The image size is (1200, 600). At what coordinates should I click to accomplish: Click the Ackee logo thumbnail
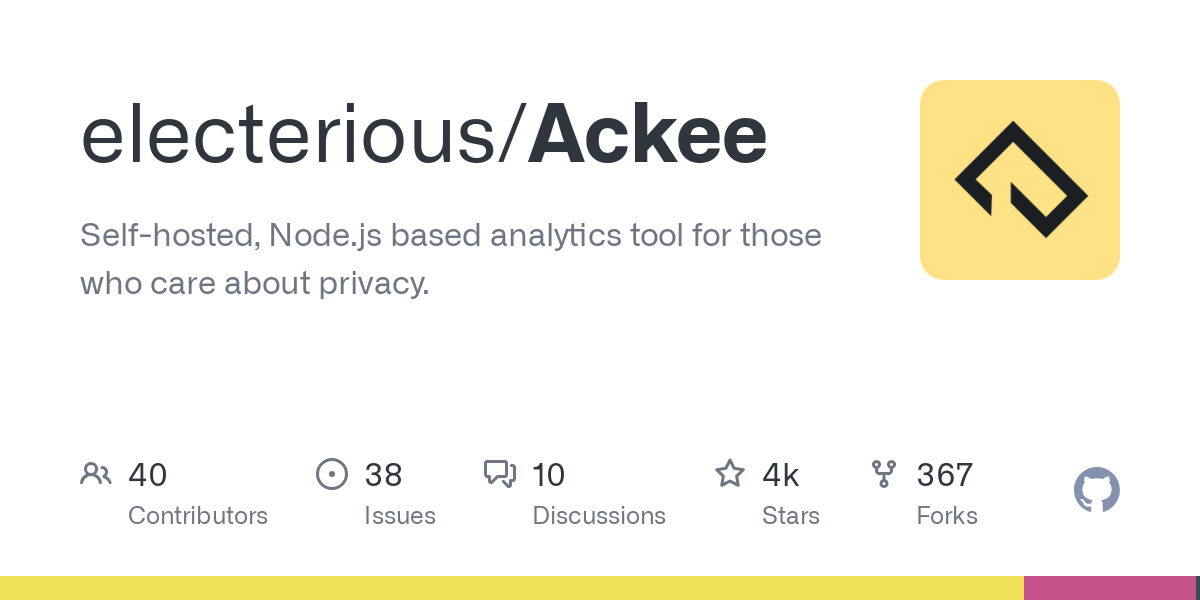coord(1019,180)
